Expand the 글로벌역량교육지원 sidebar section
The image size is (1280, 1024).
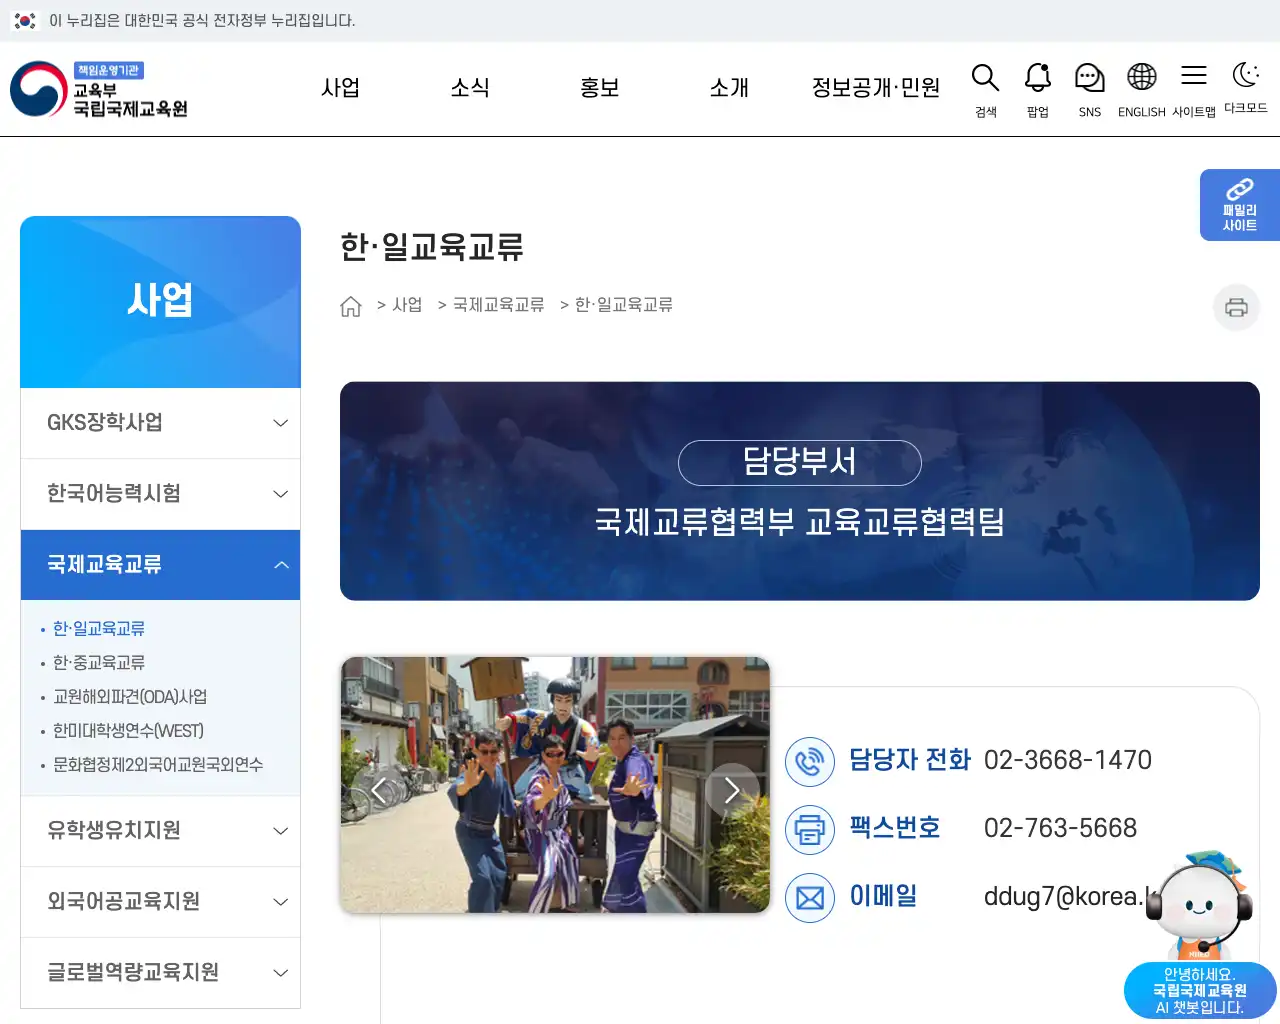tap(160, 973)
